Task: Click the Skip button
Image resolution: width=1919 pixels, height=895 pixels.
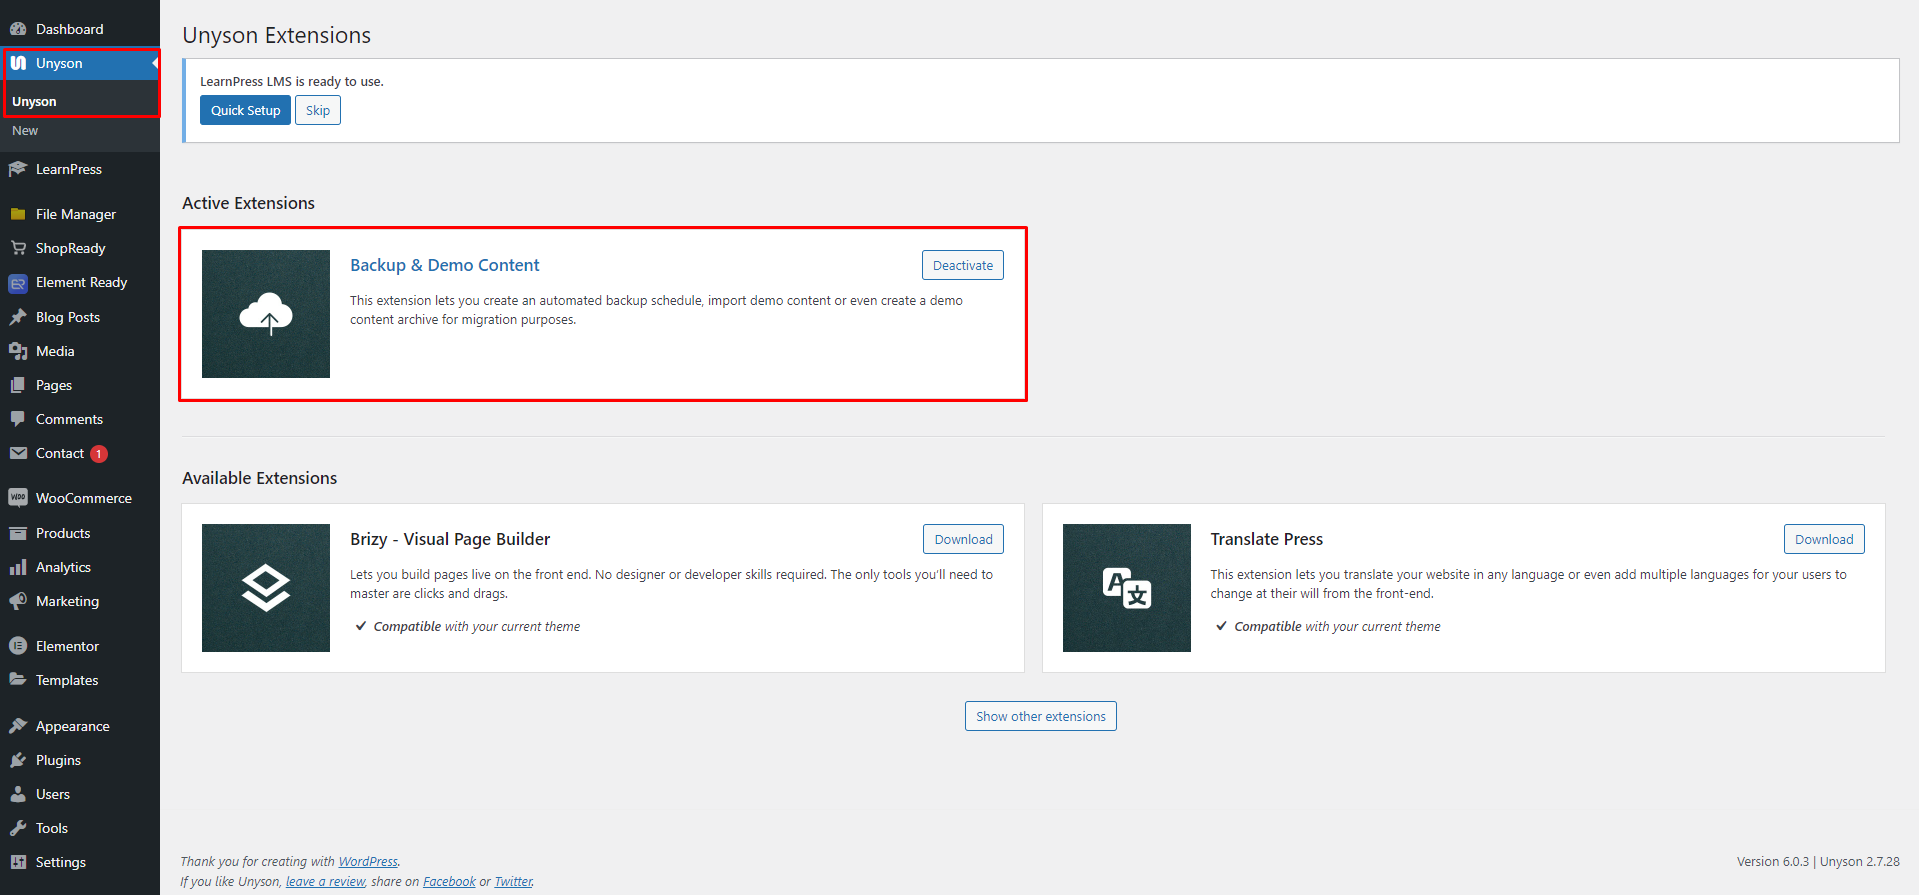Action: [318, 110]
